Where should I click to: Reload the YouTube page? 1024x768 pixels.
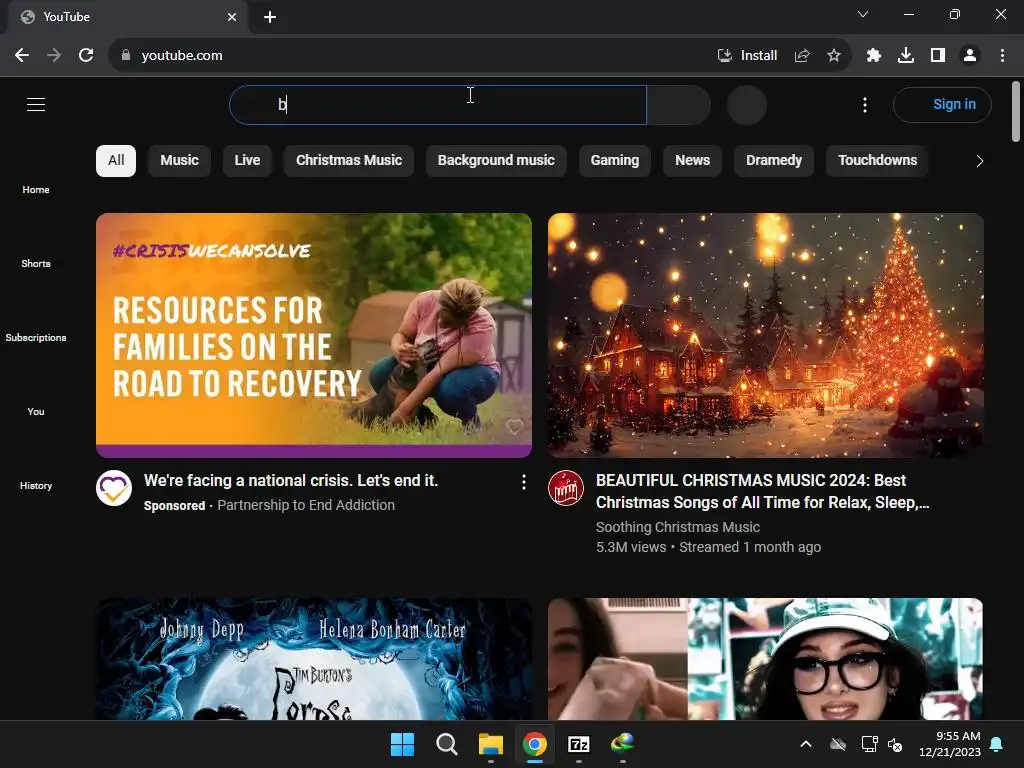86,56
